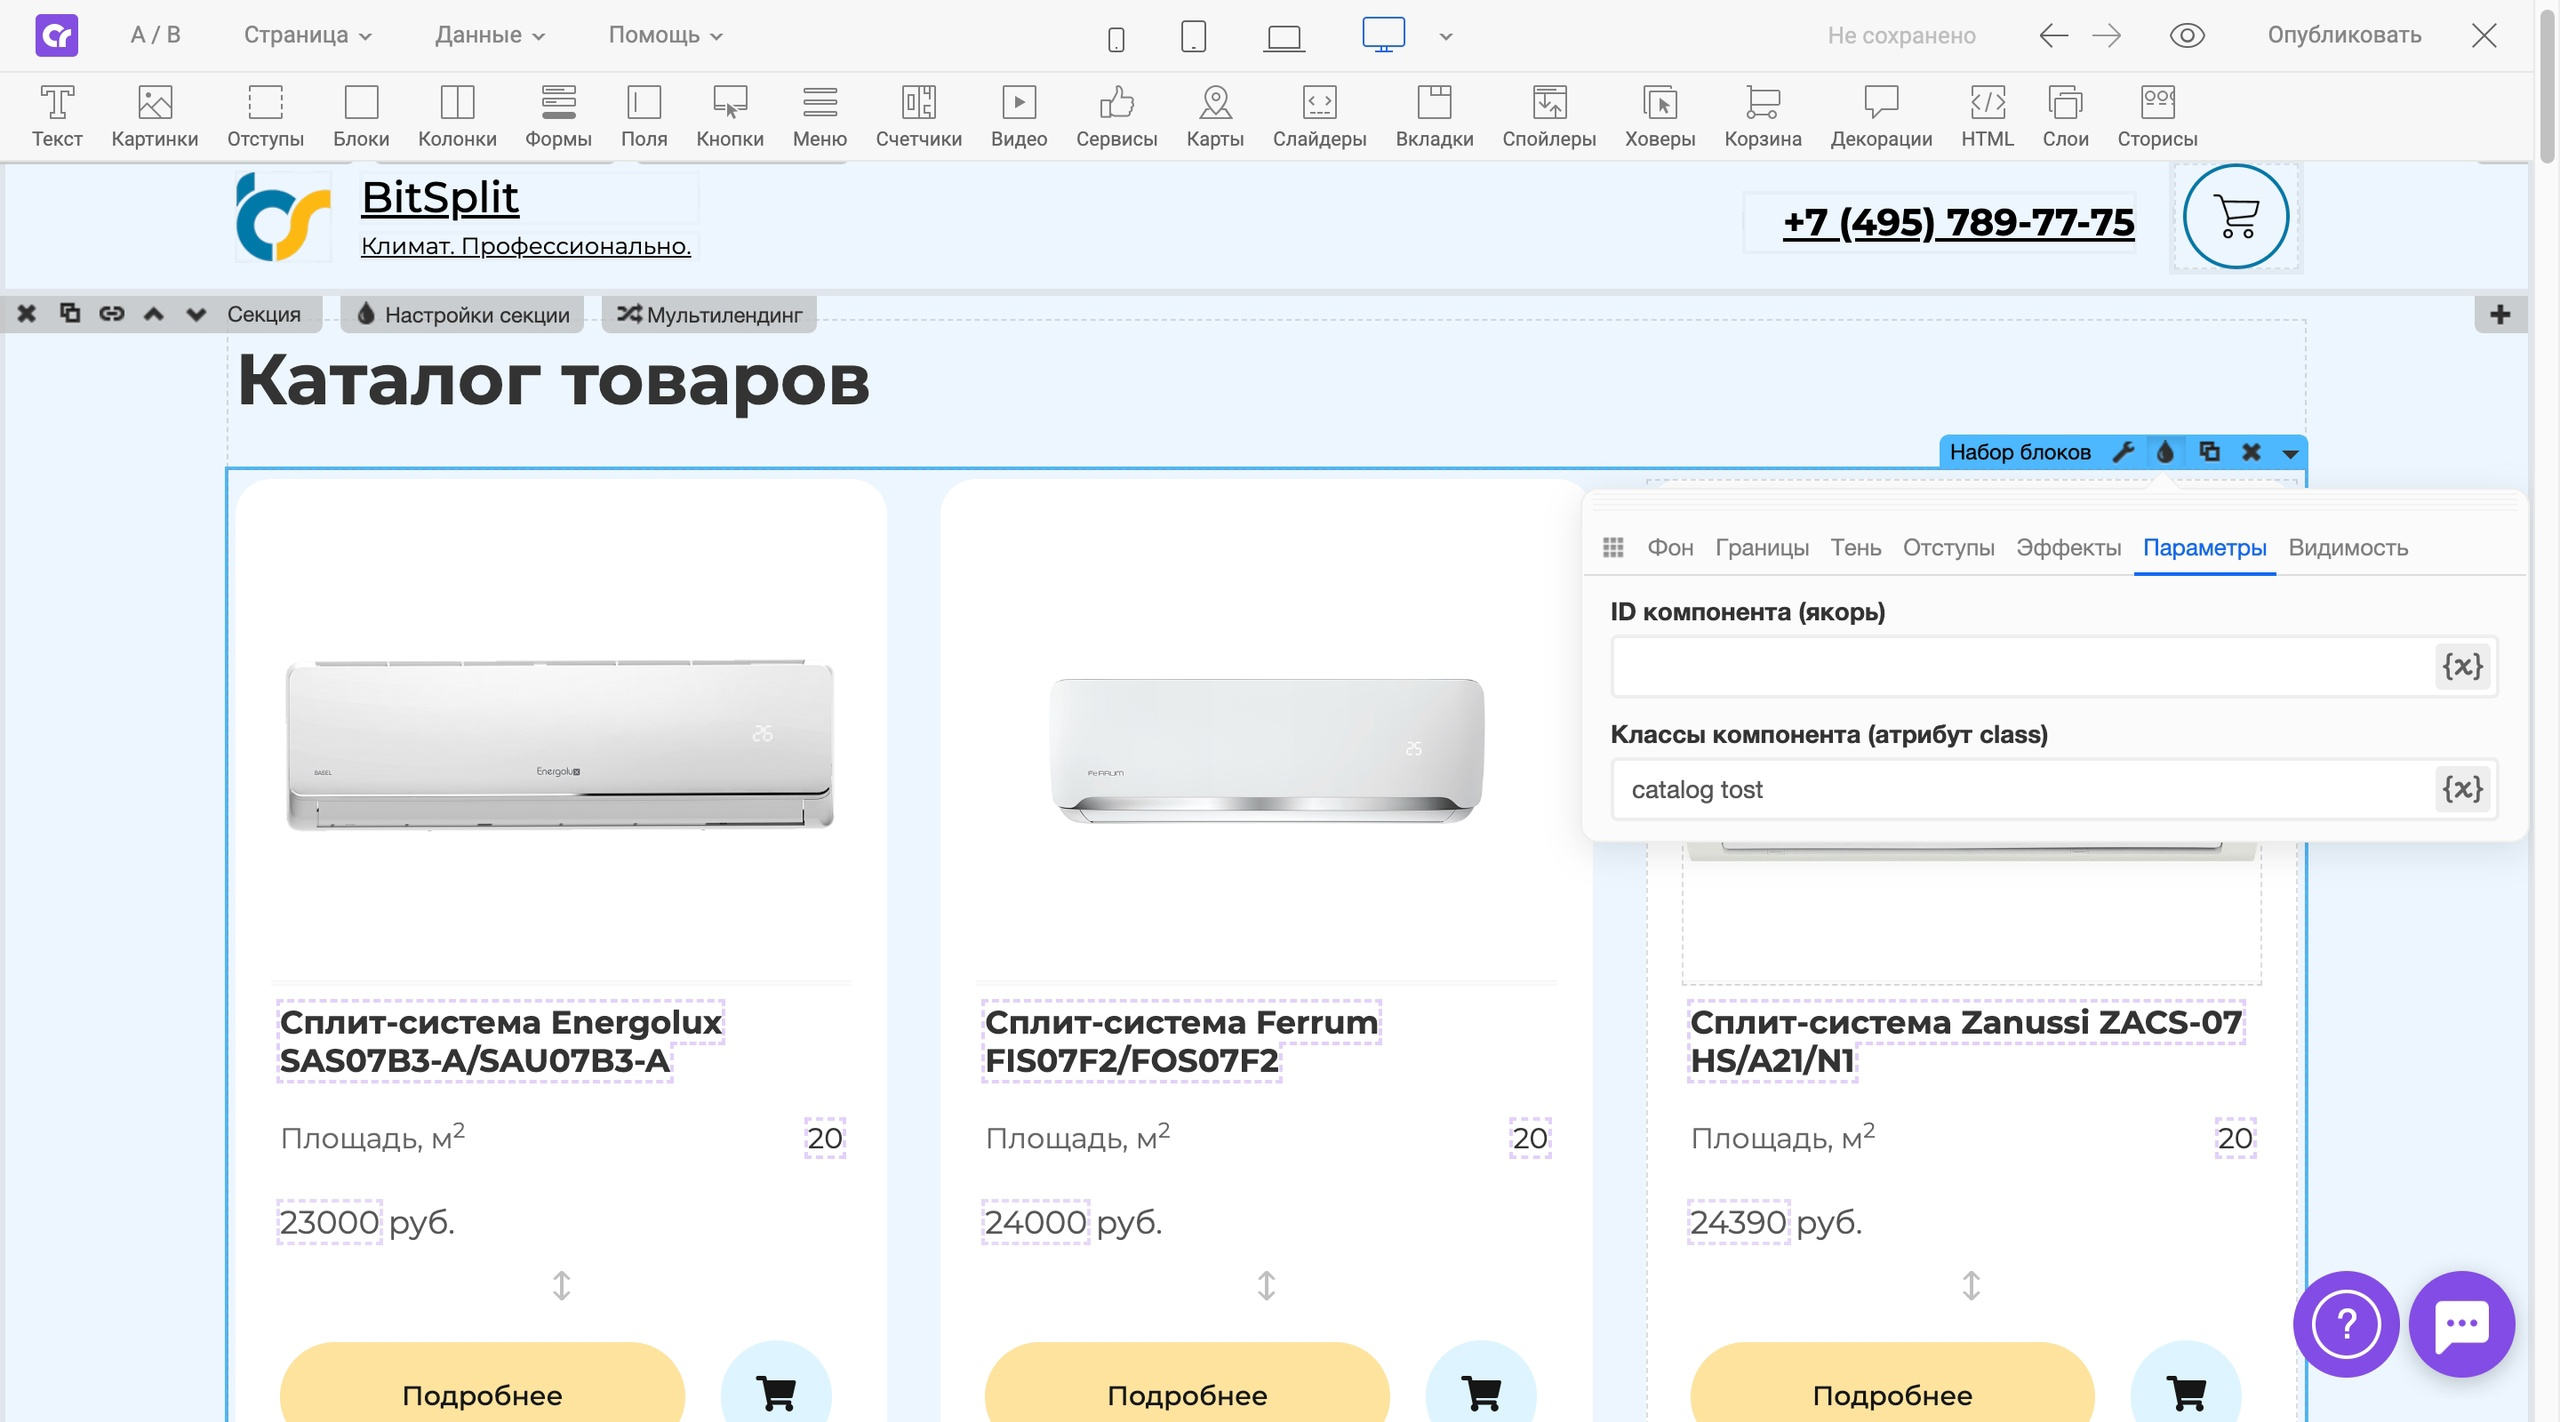The image size is (2560, 1422).
Task: Choose the Блоки tool
Action: coord(361,116)
